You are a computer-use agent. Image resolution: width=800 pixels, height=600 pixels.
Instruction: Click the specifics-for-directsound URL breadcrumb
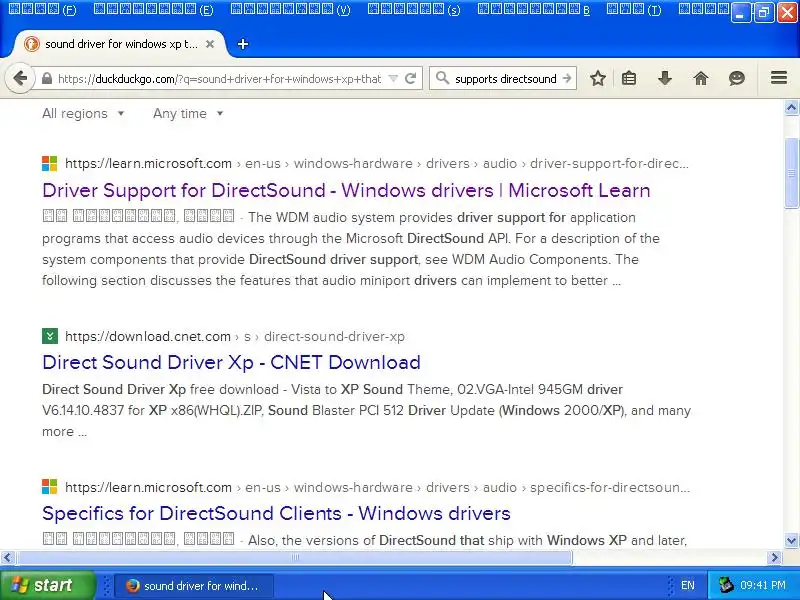pyautogui.click(x=377, y=488)
